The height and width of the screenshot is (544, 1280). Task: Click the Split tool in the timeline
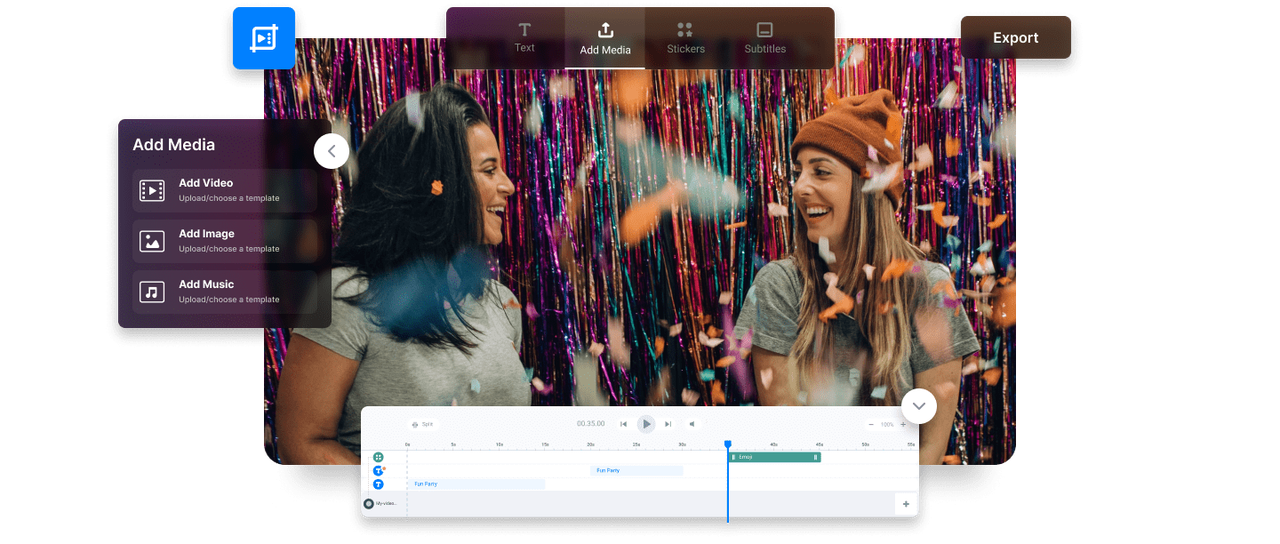point(423,424)
